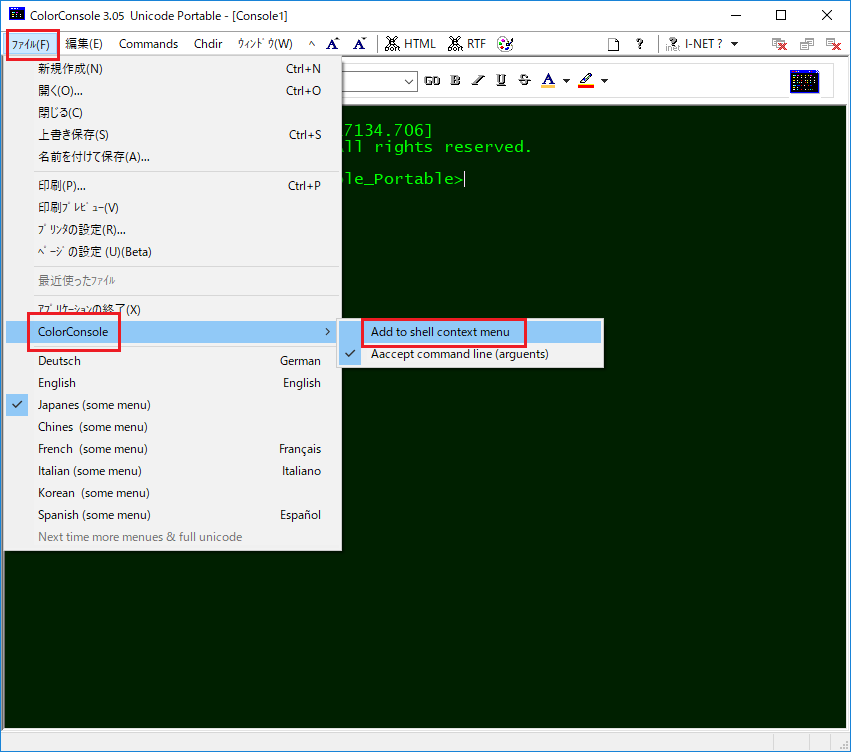The height and width of the screenshot is (752, 851).
Task: Expand the ColorConsole submenu
Action: [174, 332]
